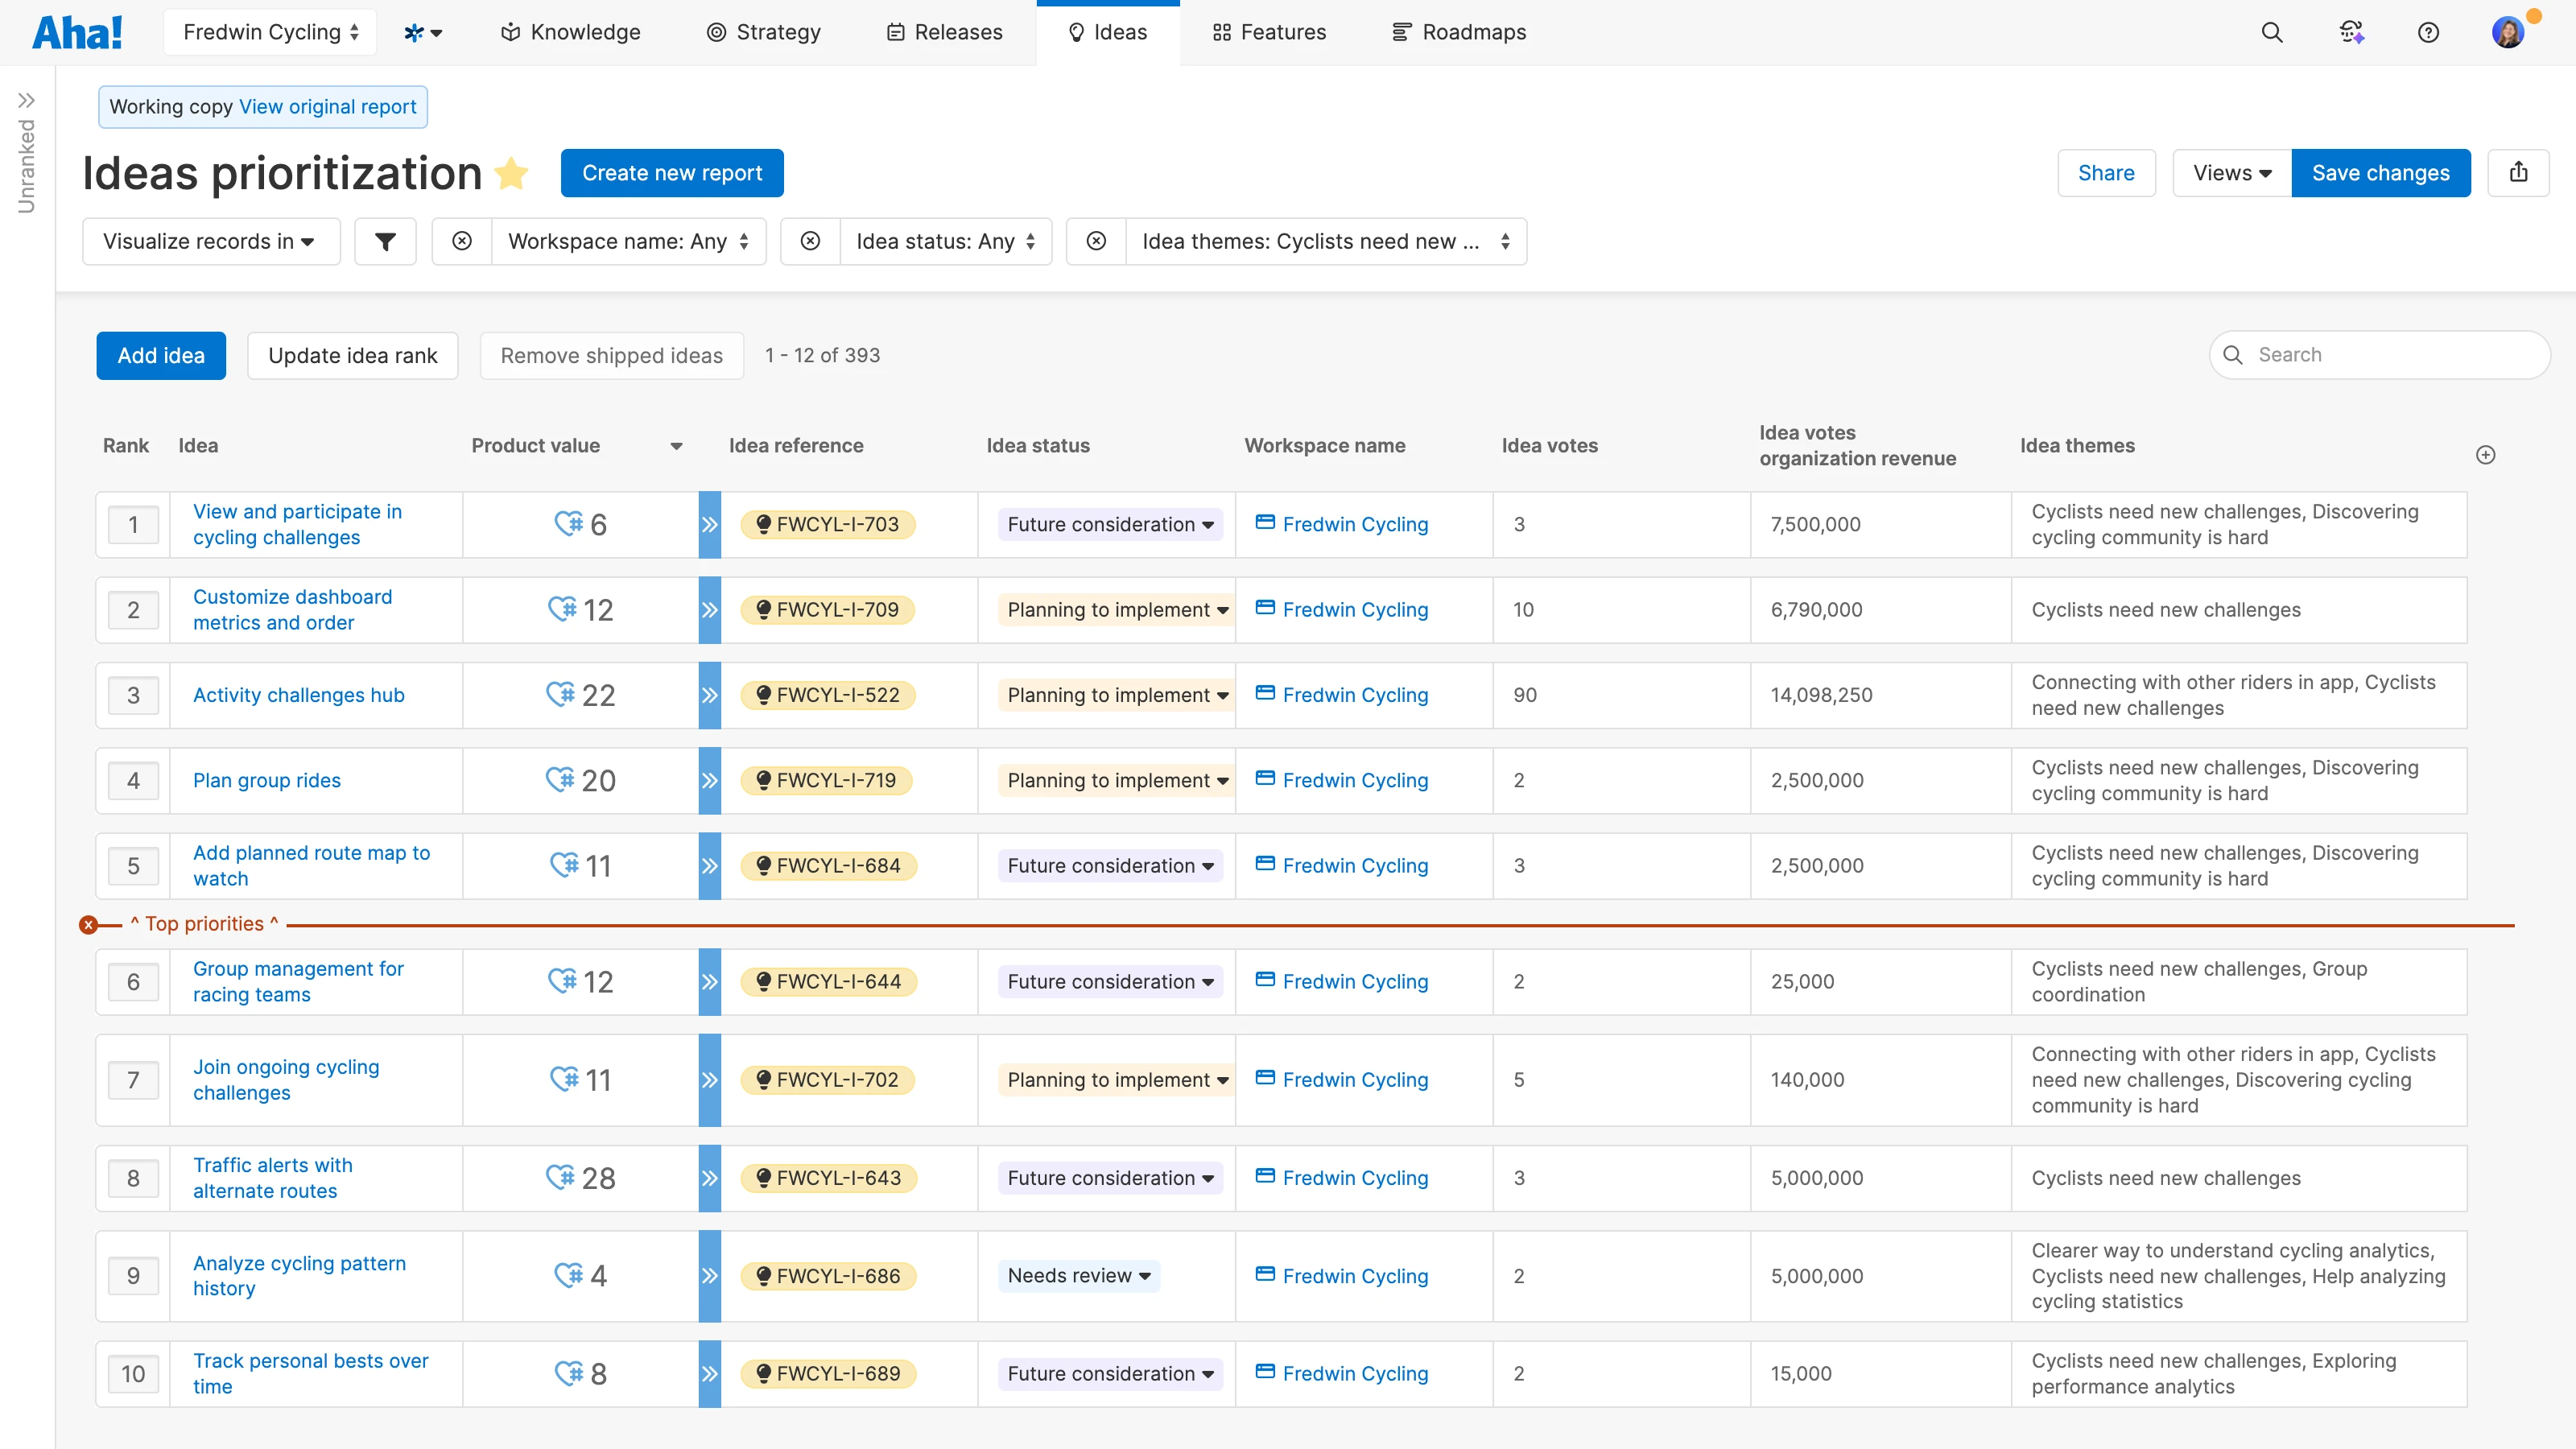Open the AI assistant icon
Viewport: 2576px width, 1449px height.
(2351, 32)
